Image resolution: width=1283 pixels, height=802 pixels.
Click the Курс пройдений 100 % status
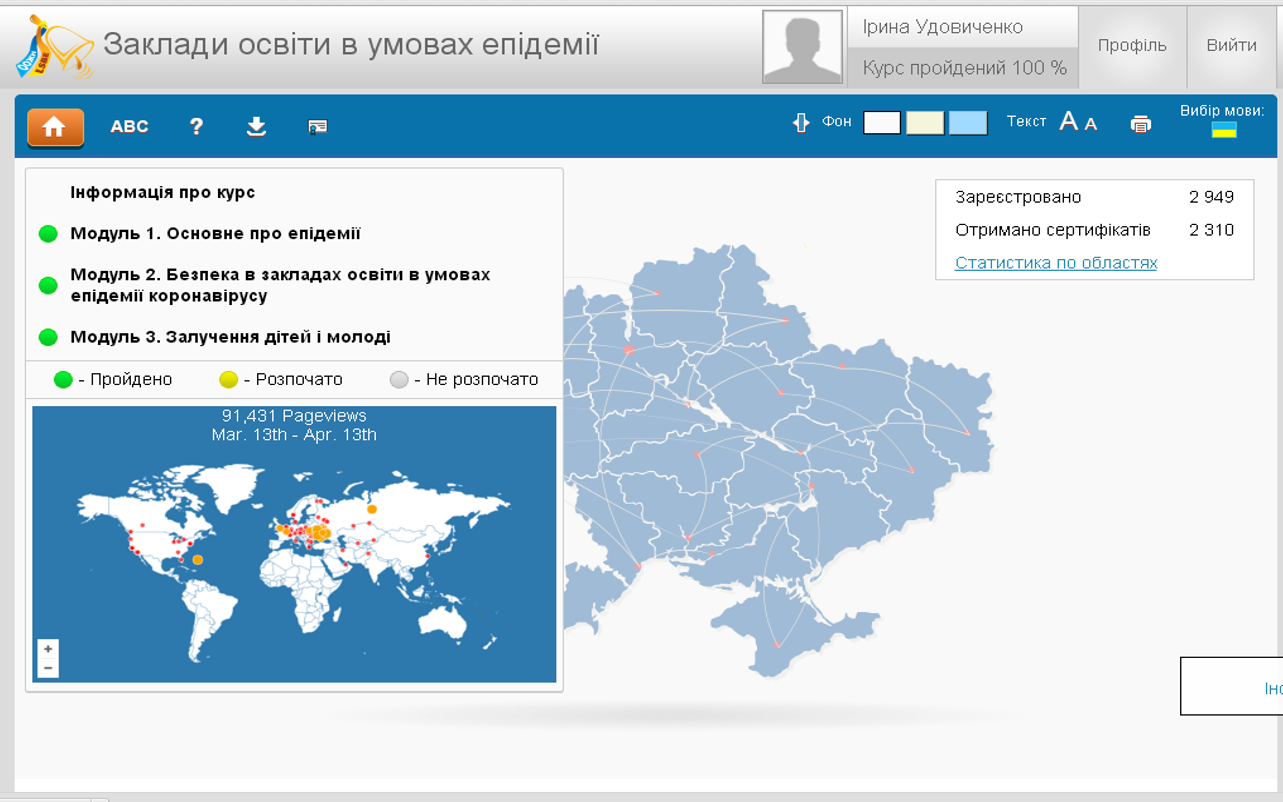click(x=965, y=68)
